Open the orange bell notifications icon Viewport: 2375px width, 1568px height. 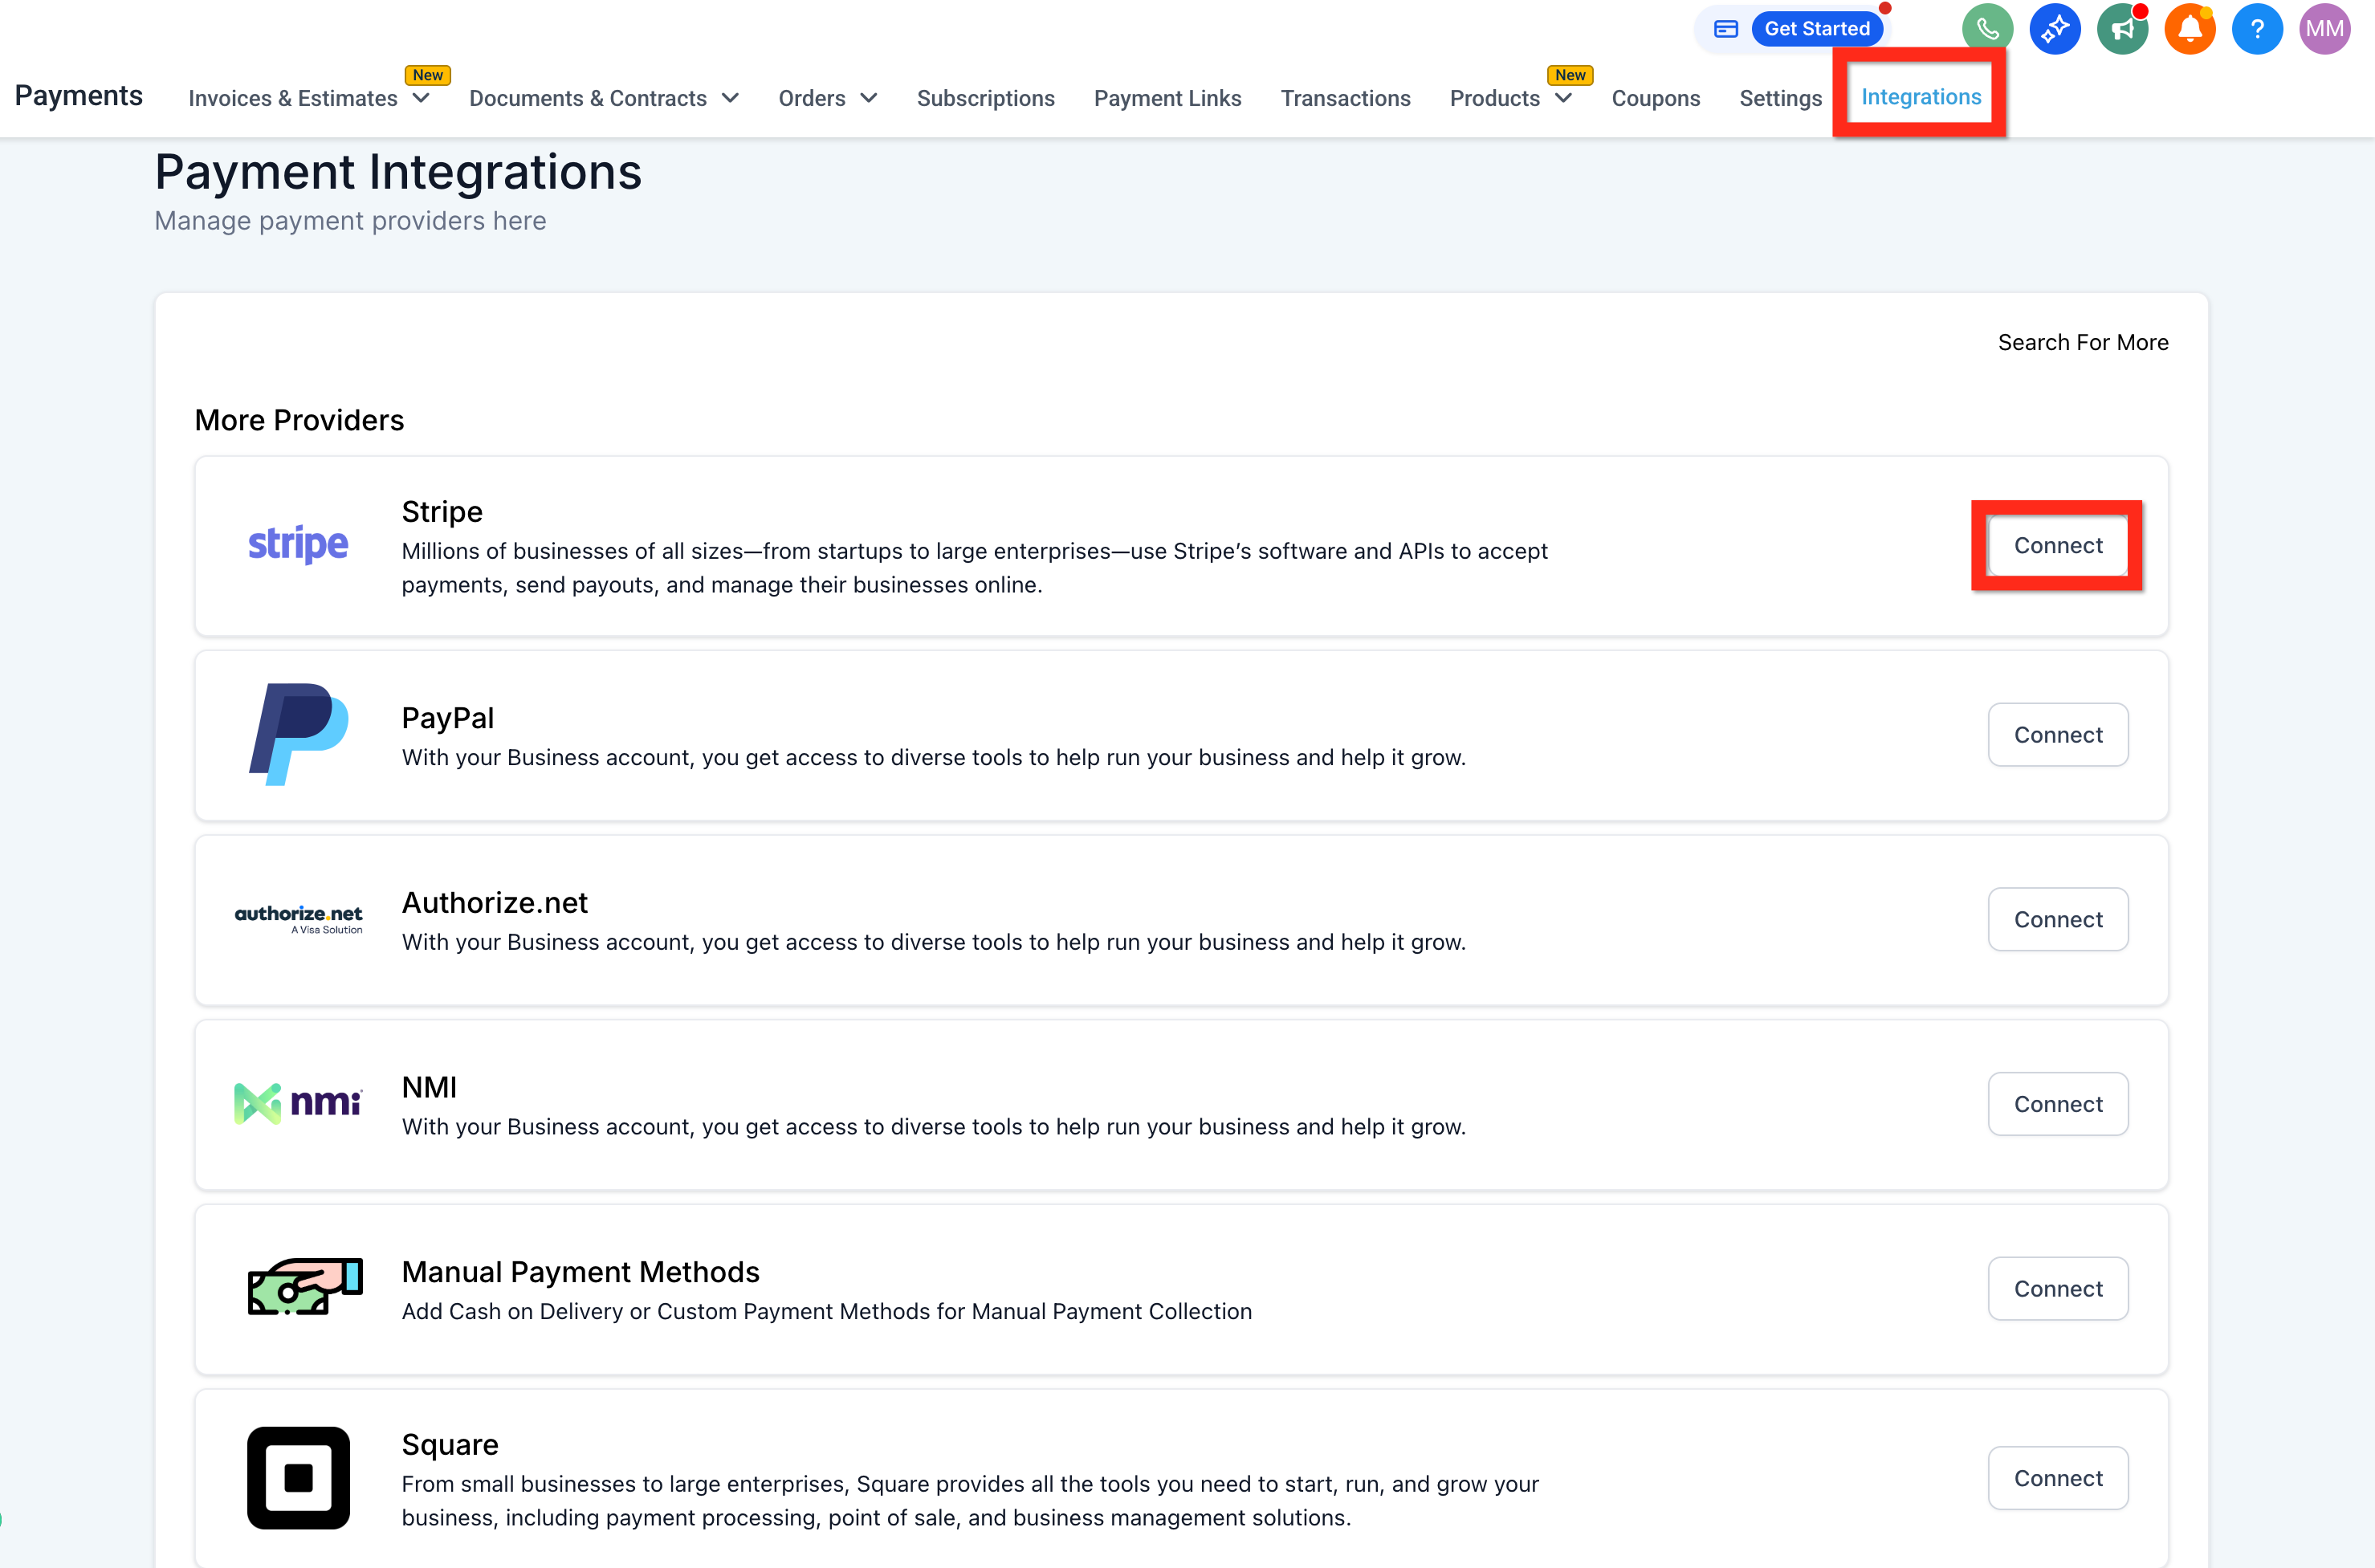(2189, 29)
